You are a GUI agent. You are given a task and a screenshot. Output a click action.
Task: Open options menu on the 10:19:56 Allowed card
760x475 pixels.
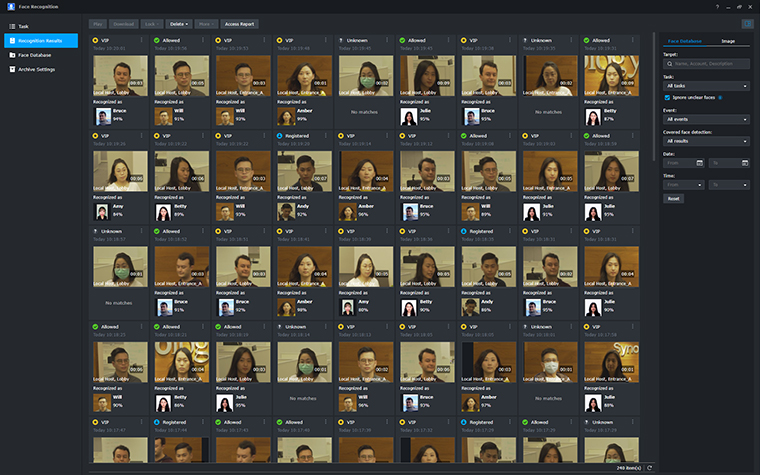coord(203,40)
